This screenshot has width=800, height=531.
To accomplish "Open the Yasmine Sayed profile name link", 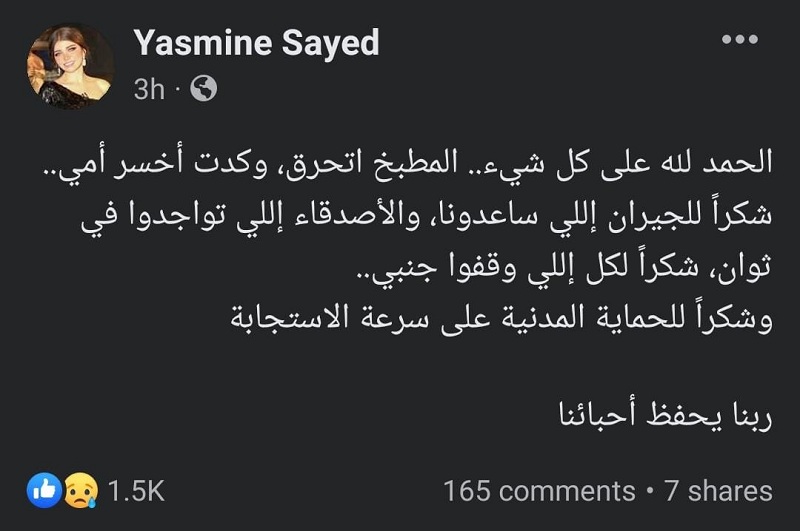I will (257, 43).
